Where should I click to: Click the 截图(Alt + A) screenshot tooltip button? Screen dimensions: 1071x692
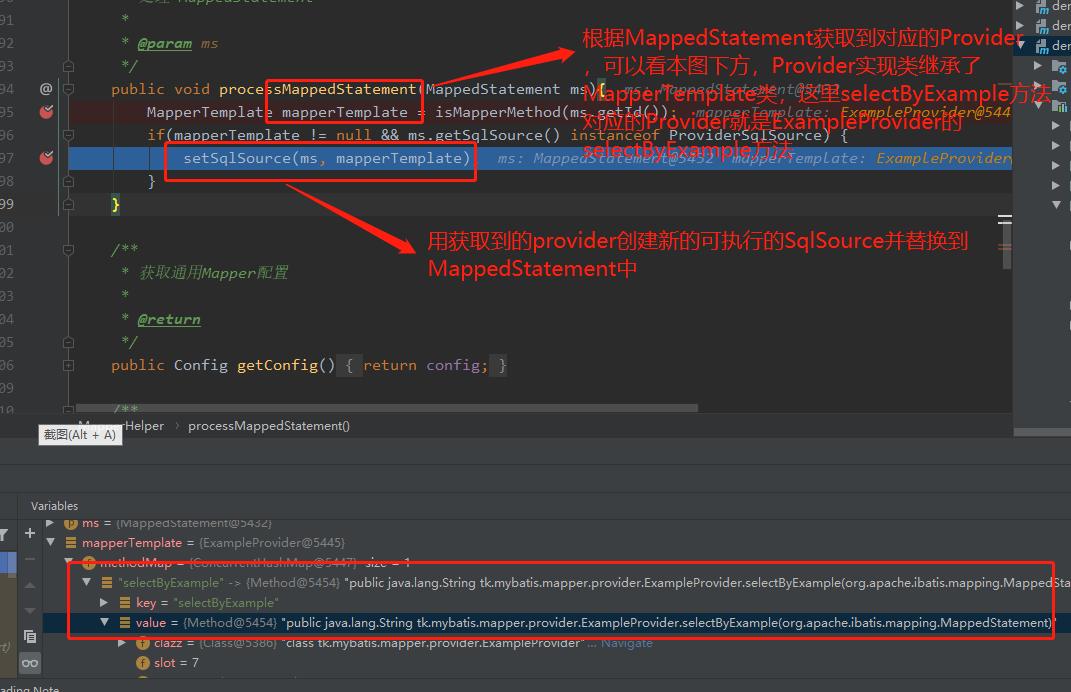click(81, 434)
